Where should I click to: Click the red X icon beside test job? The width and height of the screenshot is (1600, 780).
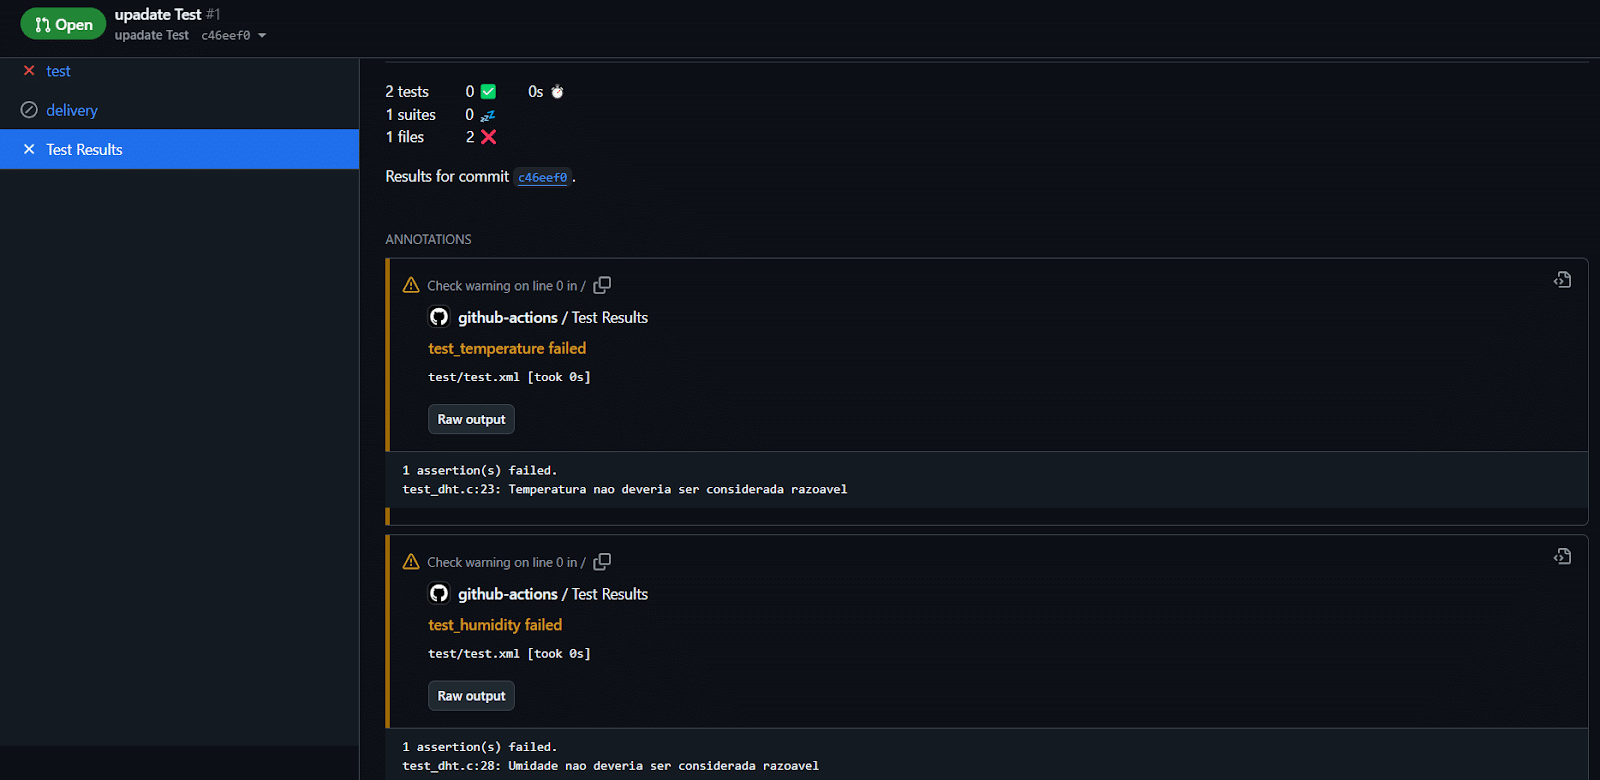click(29, 71)
